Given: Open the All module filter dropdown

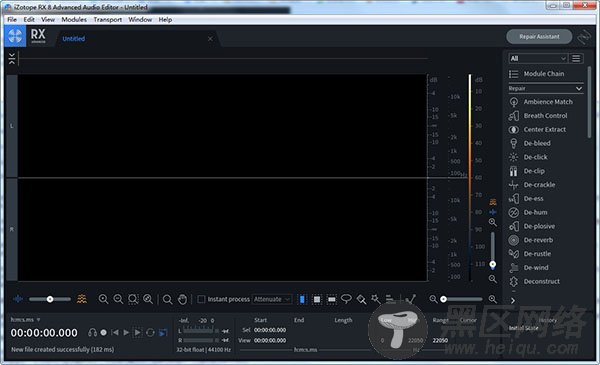Looking at the screenshot, I should click(x=537, y=58).
